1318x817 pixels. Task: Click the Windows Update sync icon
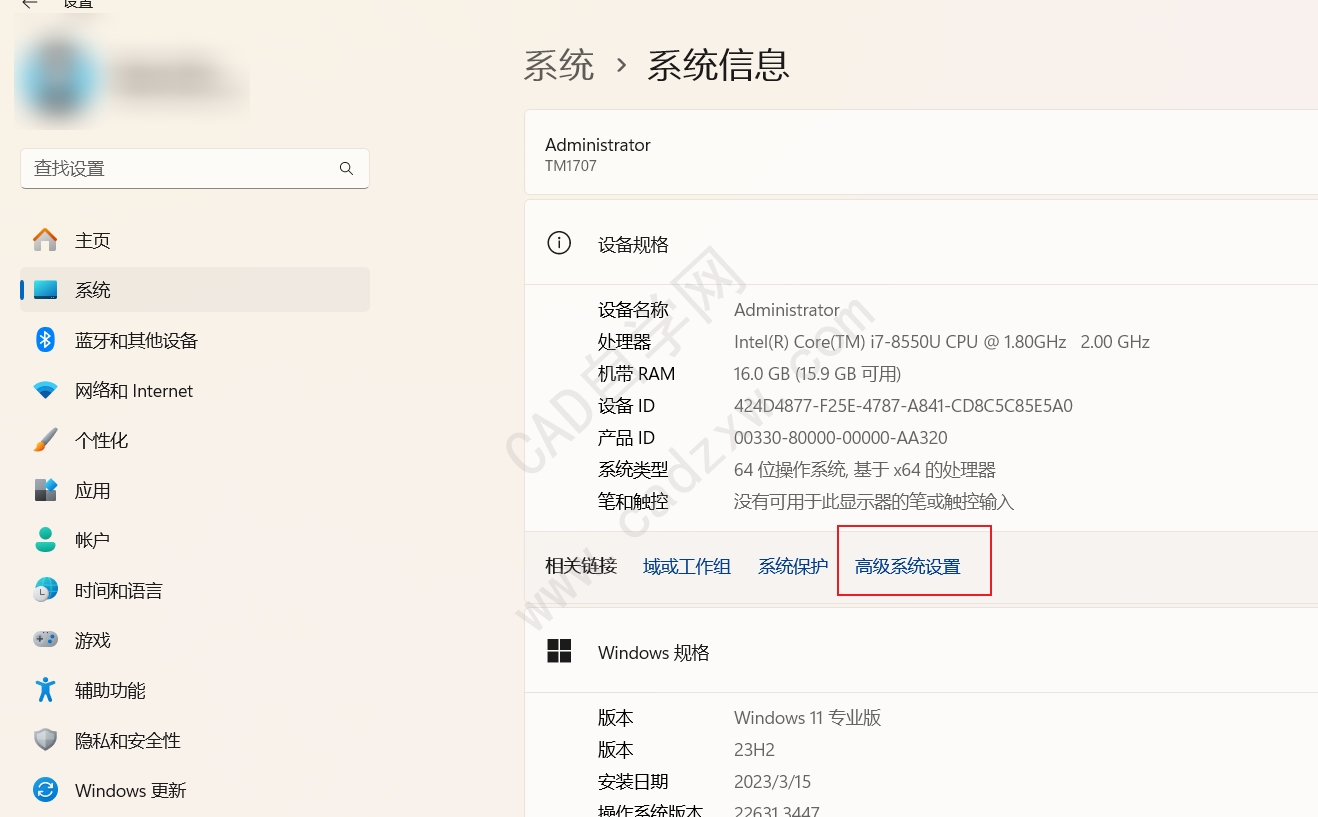pyautogui.click(x=45, y=790)
